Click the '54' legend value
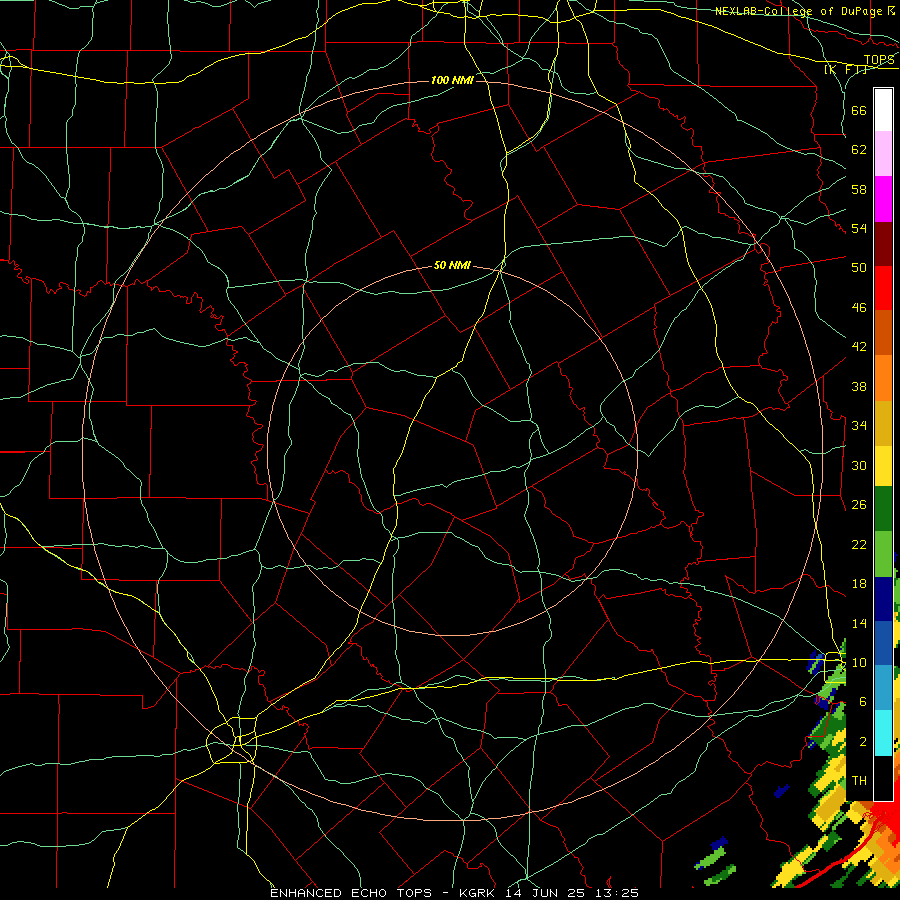Image resolution: width=900 pixels, height=900 pixels. (859, 229)
